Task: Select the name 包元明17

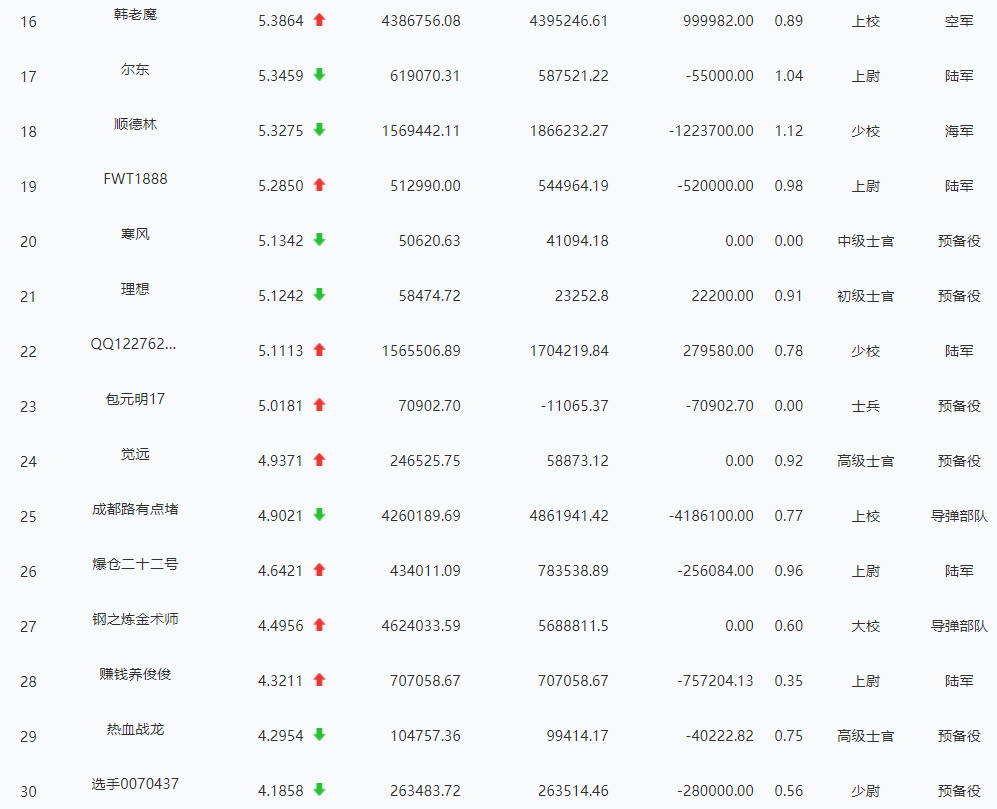Action: tap(135, 399)
